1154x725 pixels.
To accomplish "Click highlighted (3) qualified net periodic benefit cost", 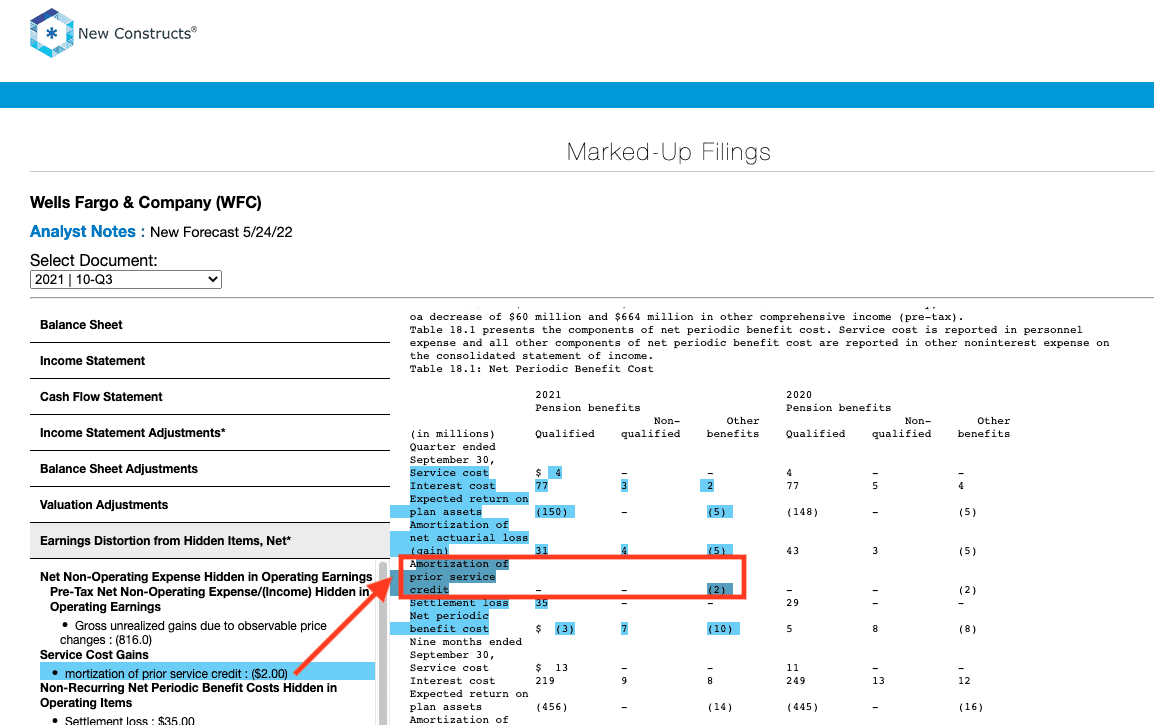I will coord(564,629).
